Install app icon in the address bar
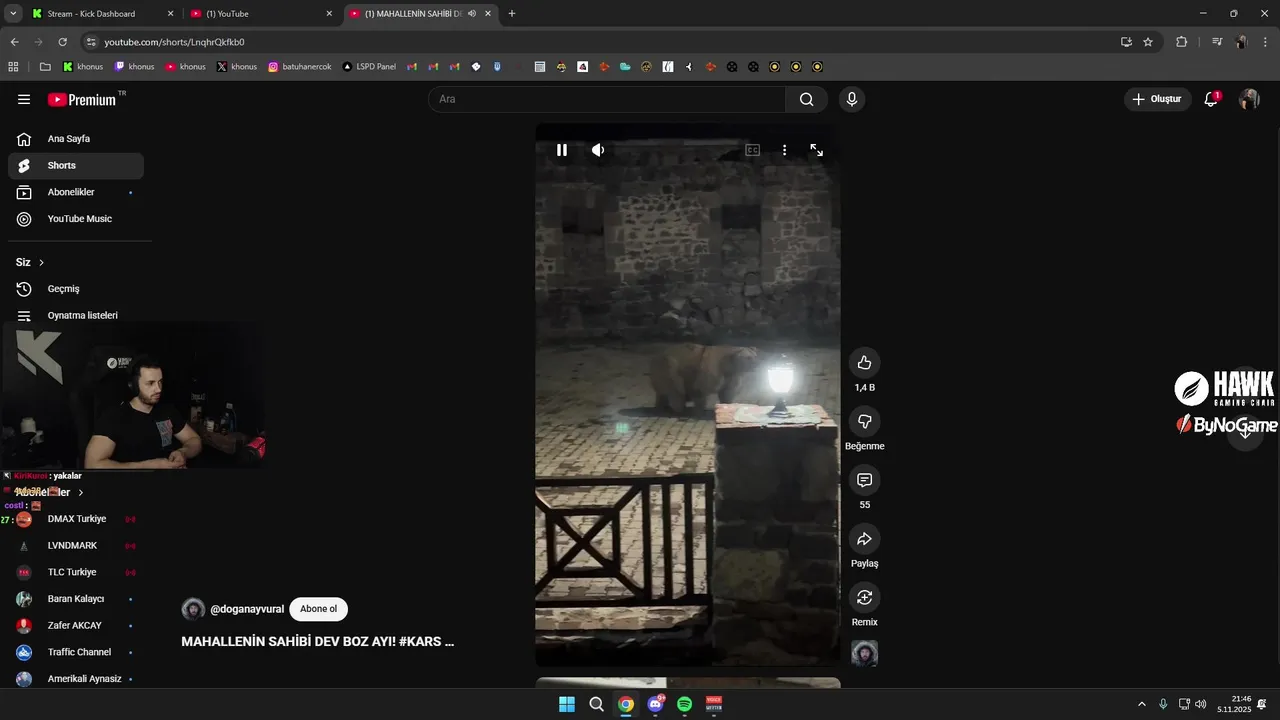Viewport: 1280px width, 720px height. [1126, 42]
